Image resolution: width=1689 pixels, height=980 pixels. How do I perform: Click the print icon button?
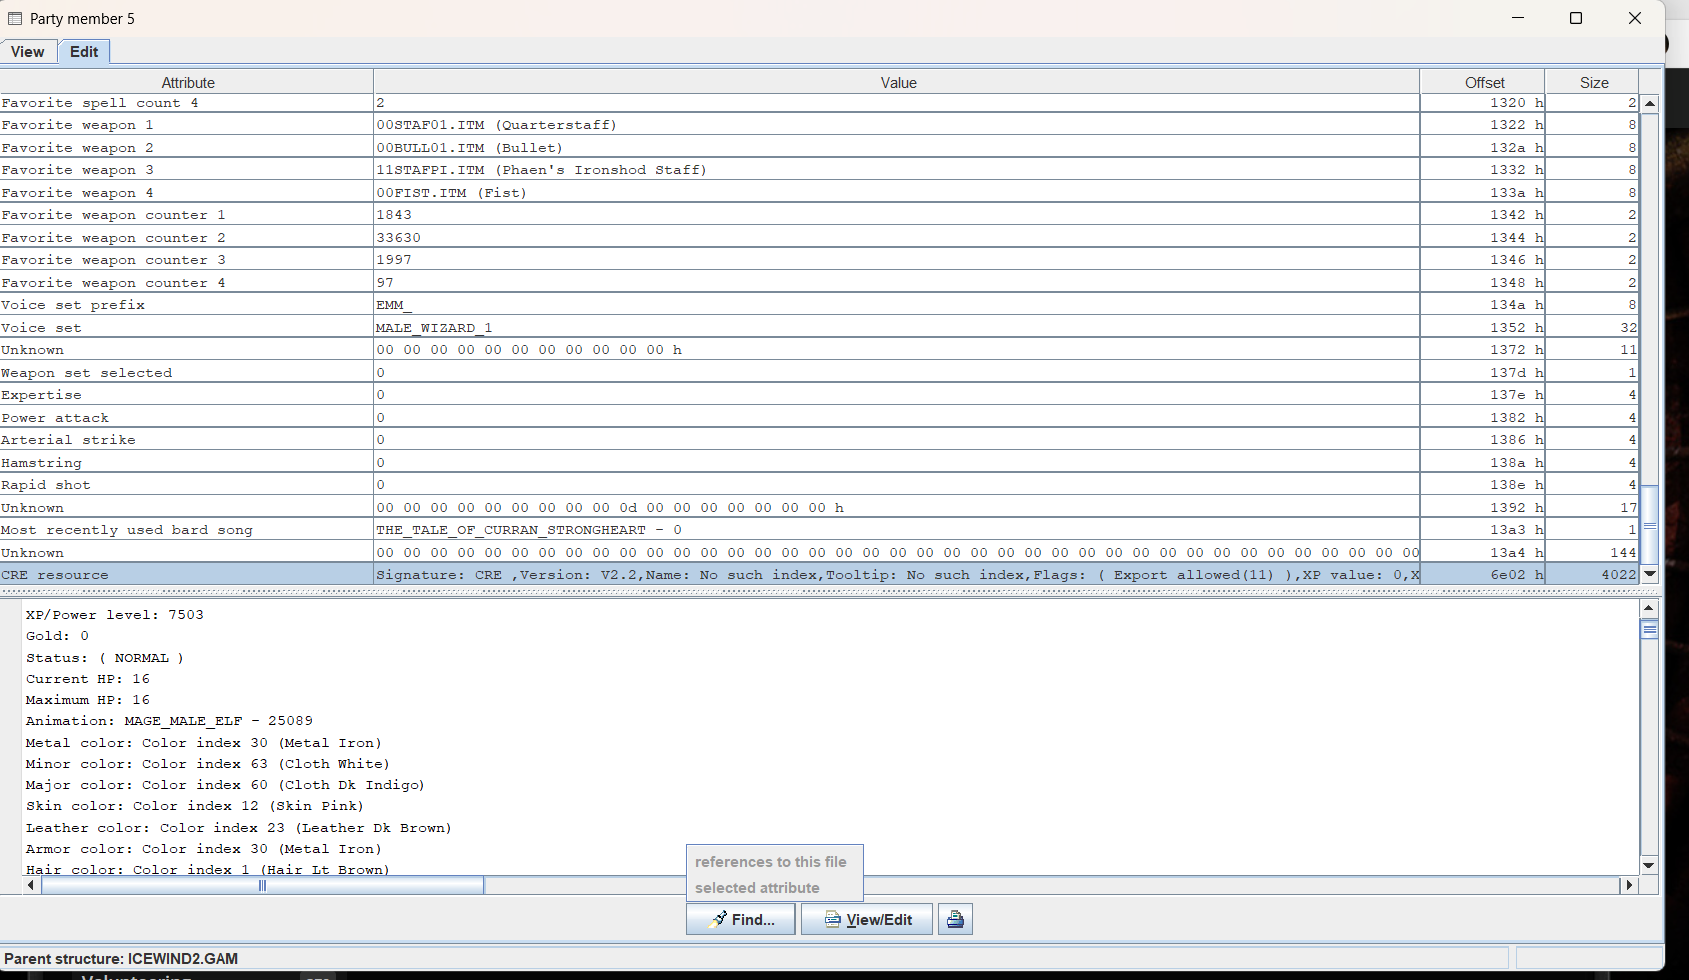coord(955,919)
